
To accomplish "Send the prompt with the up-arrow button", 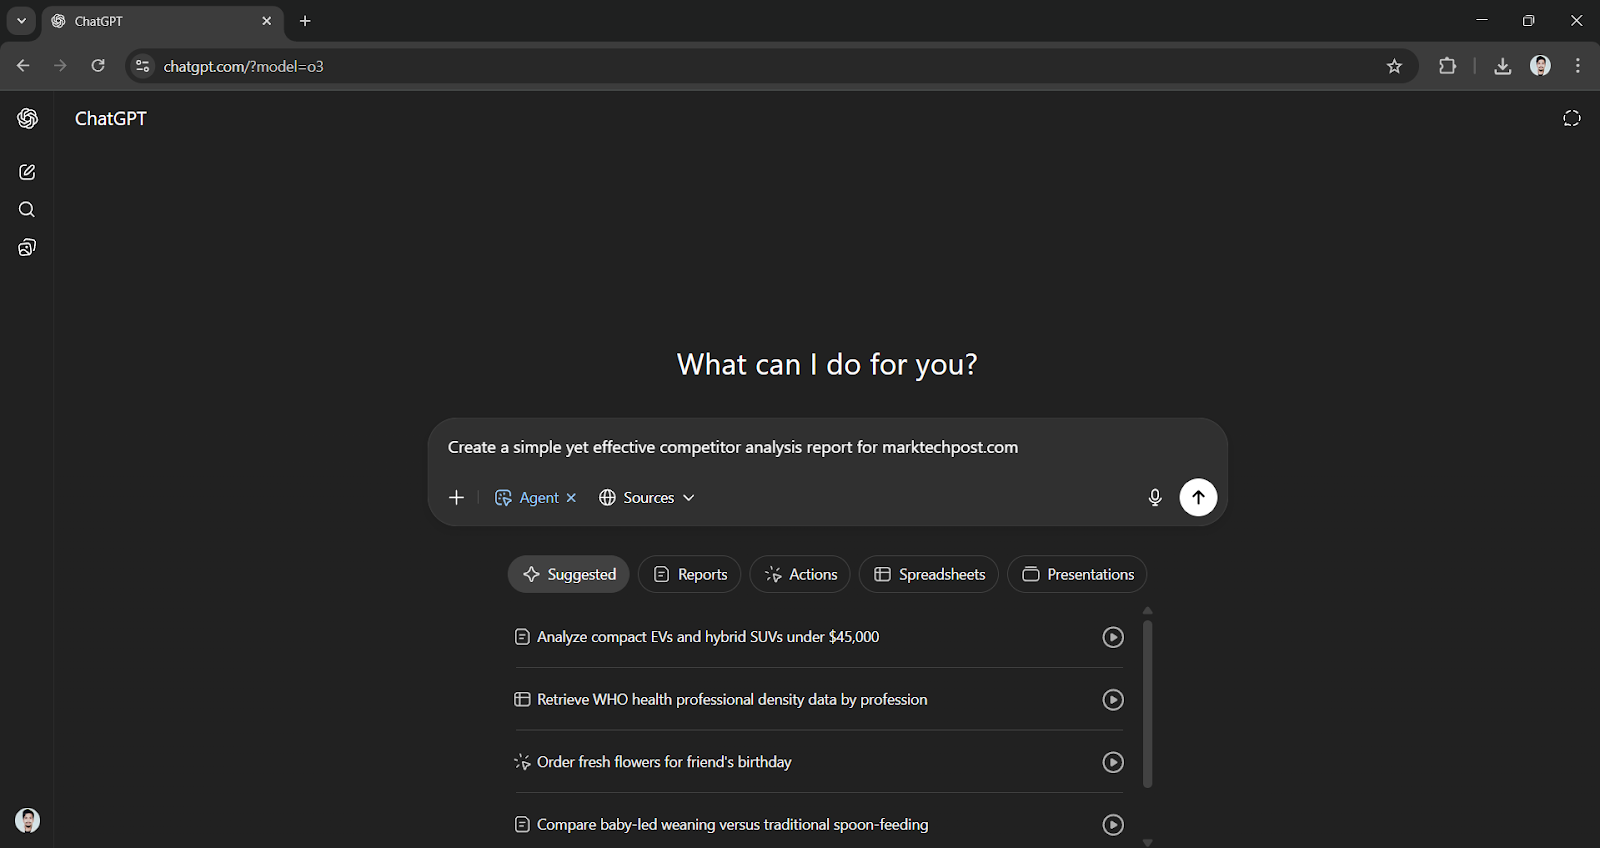I will point(1198,497).
